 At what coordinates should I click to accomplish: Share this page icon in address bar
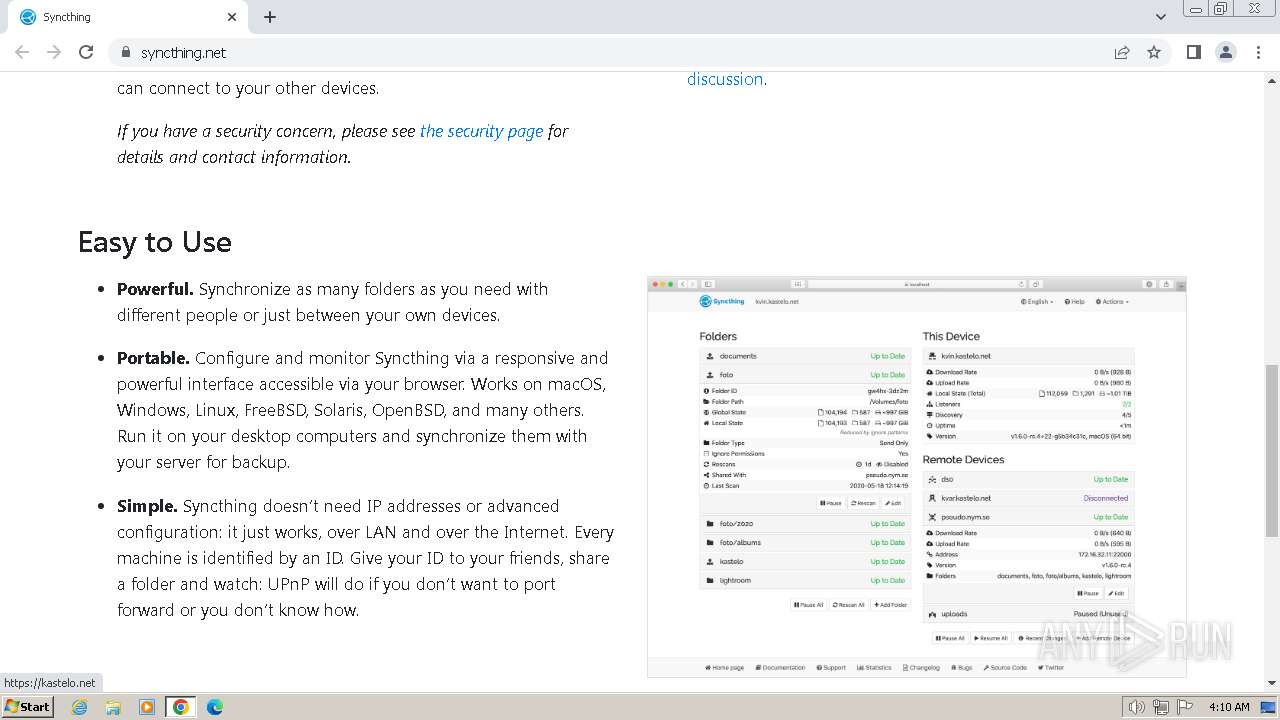(1122, 52)
